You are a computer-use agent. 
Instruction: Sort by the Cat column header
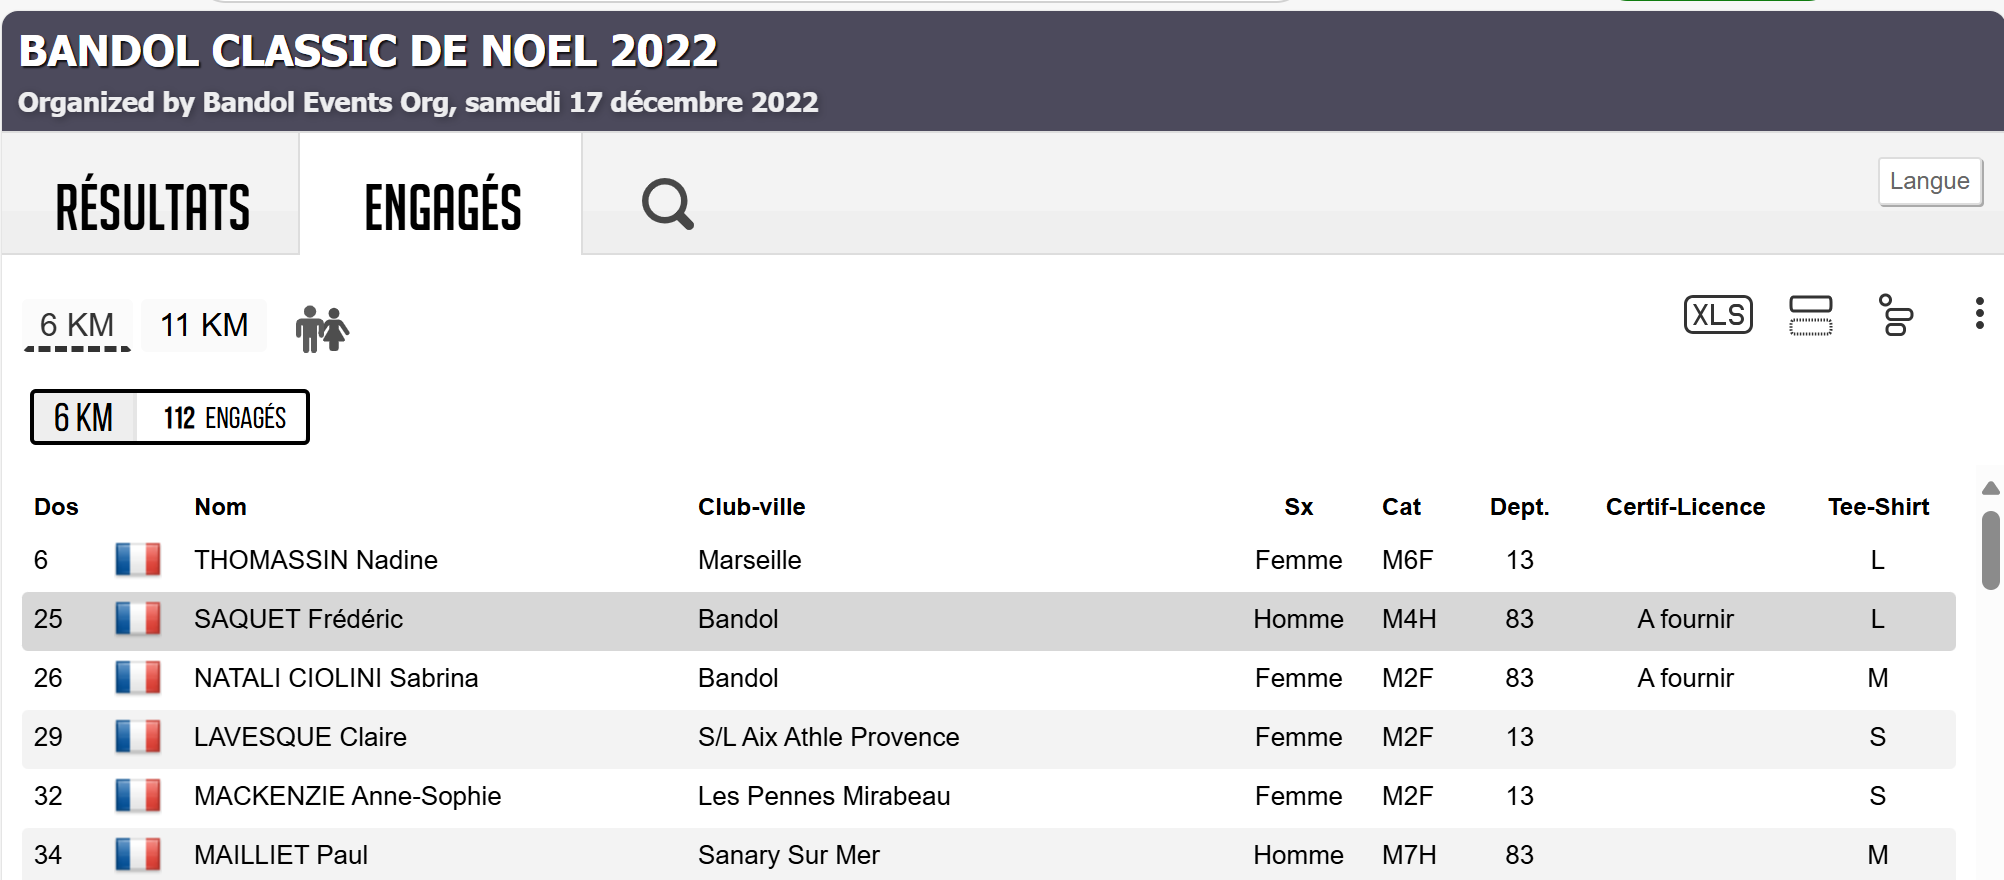[x=1401, y=507]
